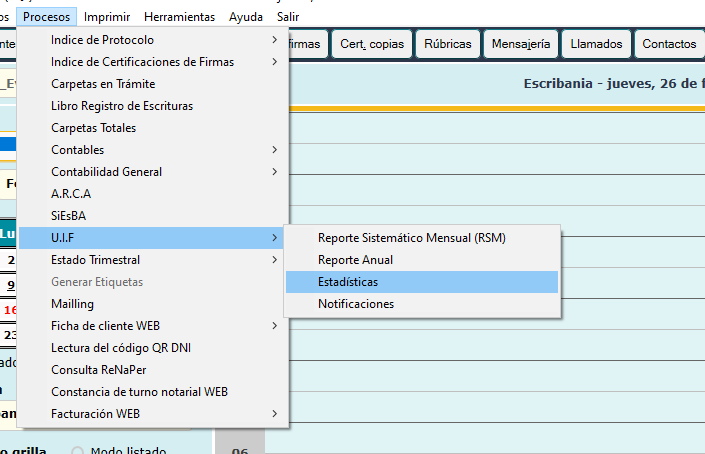Click the Llamados button

(596, 44)
